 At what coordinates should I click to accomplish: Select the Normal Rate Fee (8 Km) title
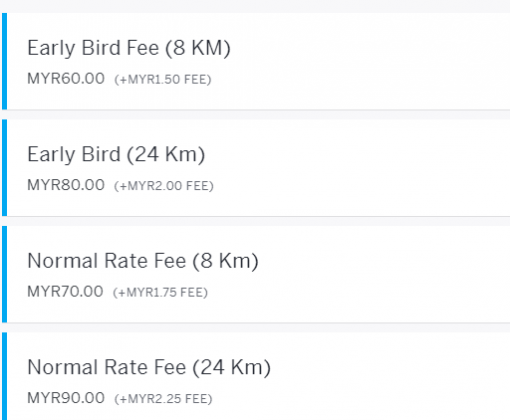143,261
